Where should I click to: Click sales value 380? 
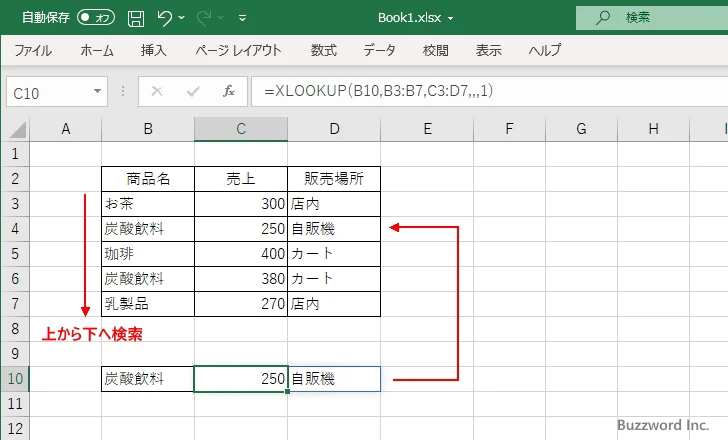point(241,278)
